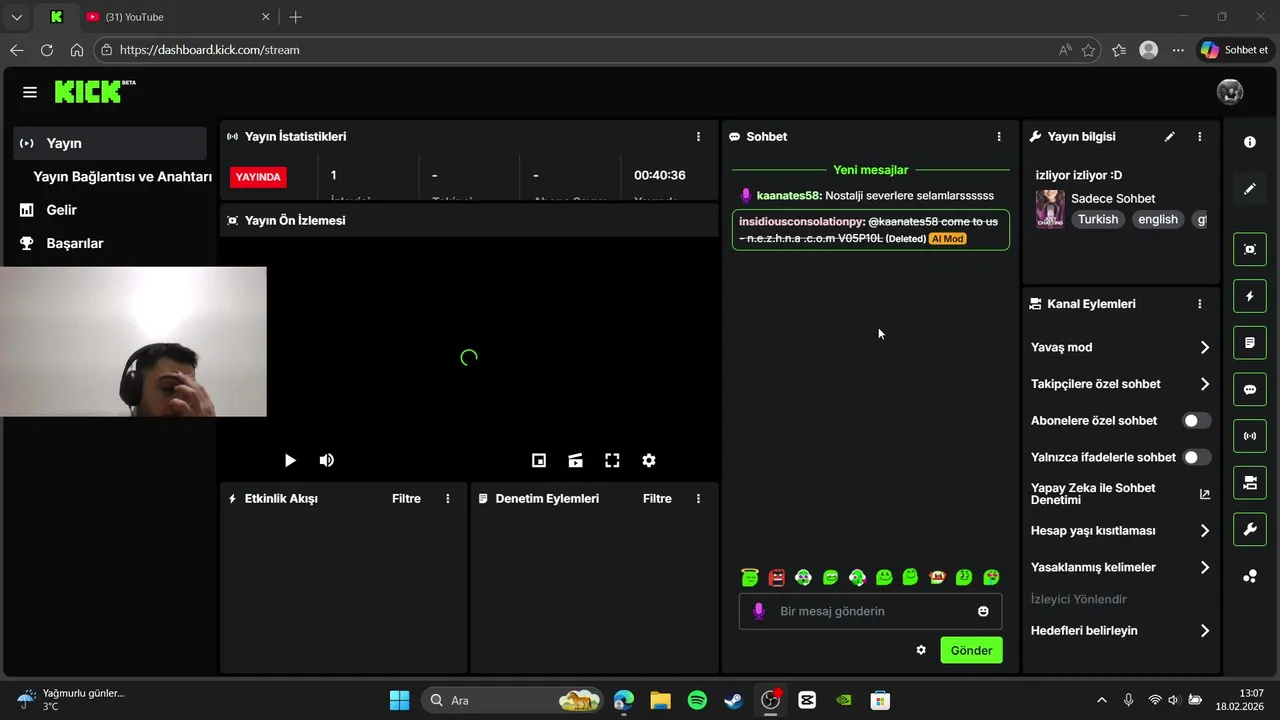Open the Kanal Eylemleri three-dot menu

(1200, 304)
